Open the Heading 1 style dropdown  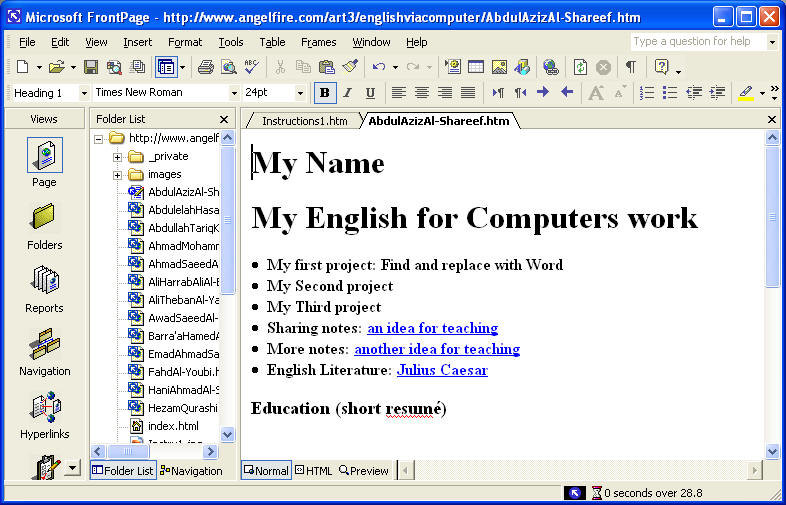[79, 93]
